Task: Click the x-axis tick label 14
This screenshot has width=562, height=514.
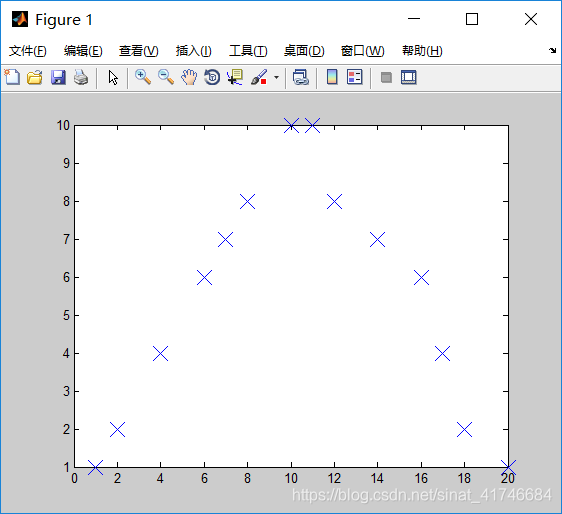Action: coord(377,478)
